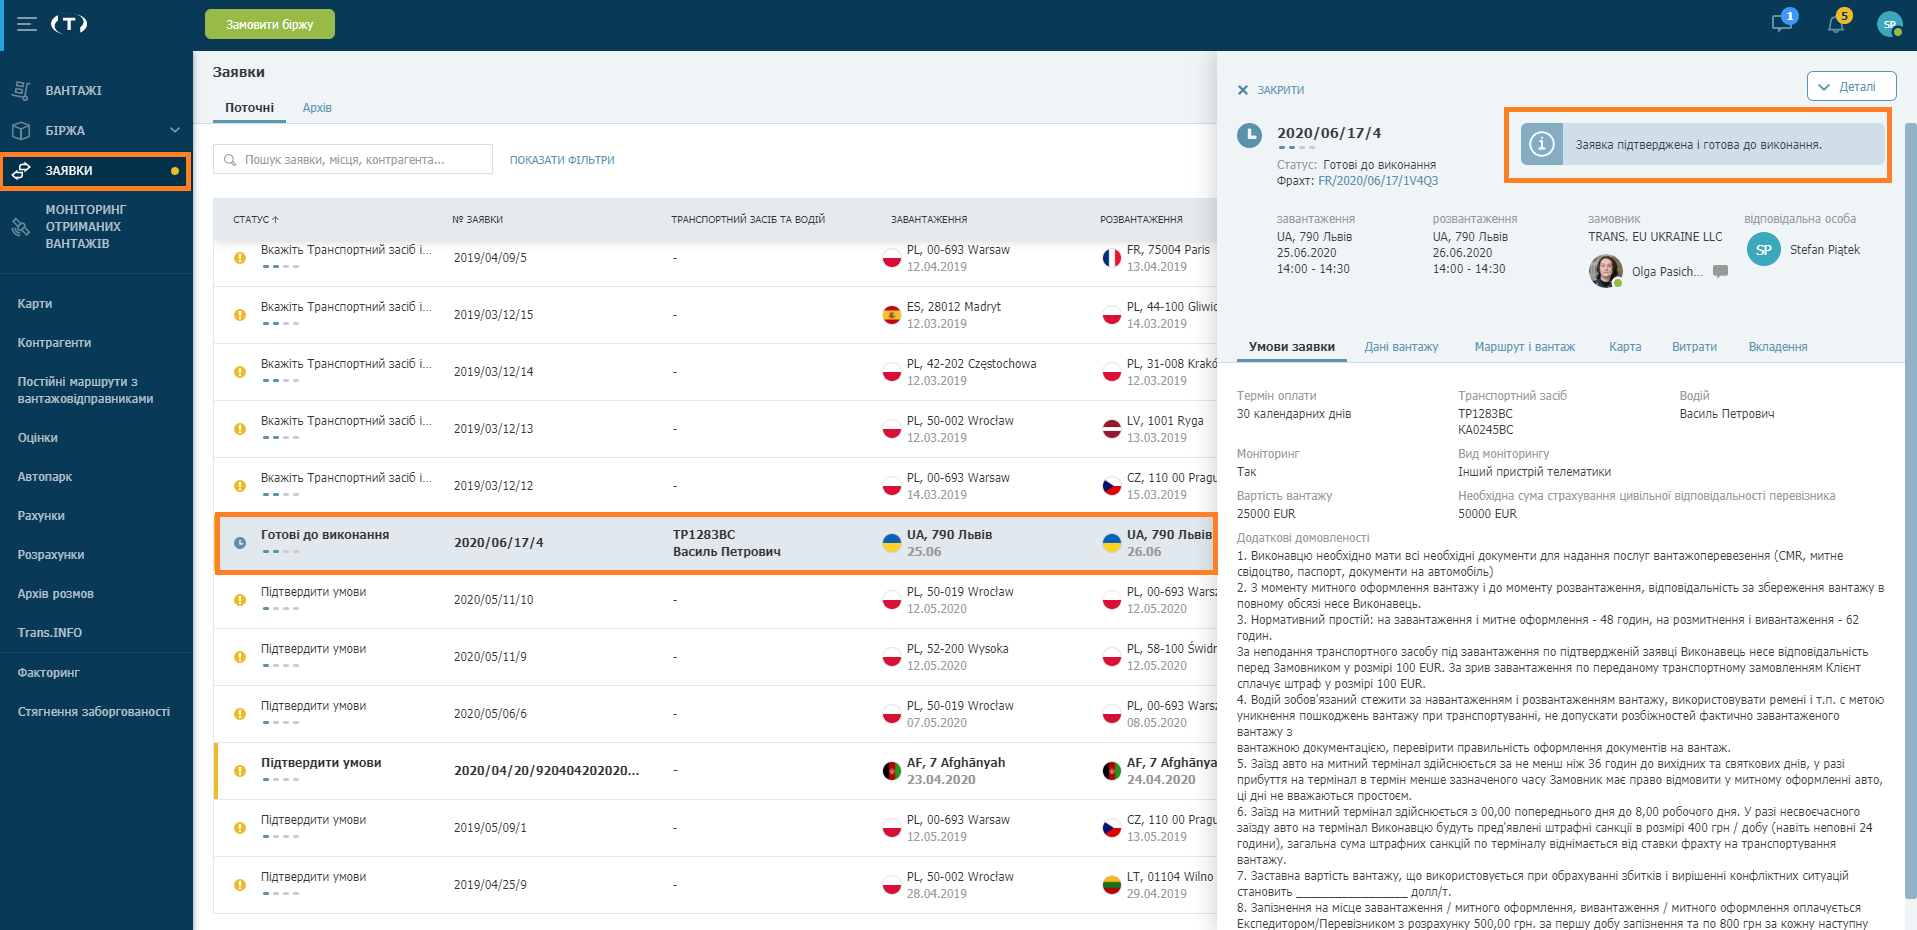Open Оцінки in sidebar
This screenshot has height=930, width=1917.
tap(38, 438)
